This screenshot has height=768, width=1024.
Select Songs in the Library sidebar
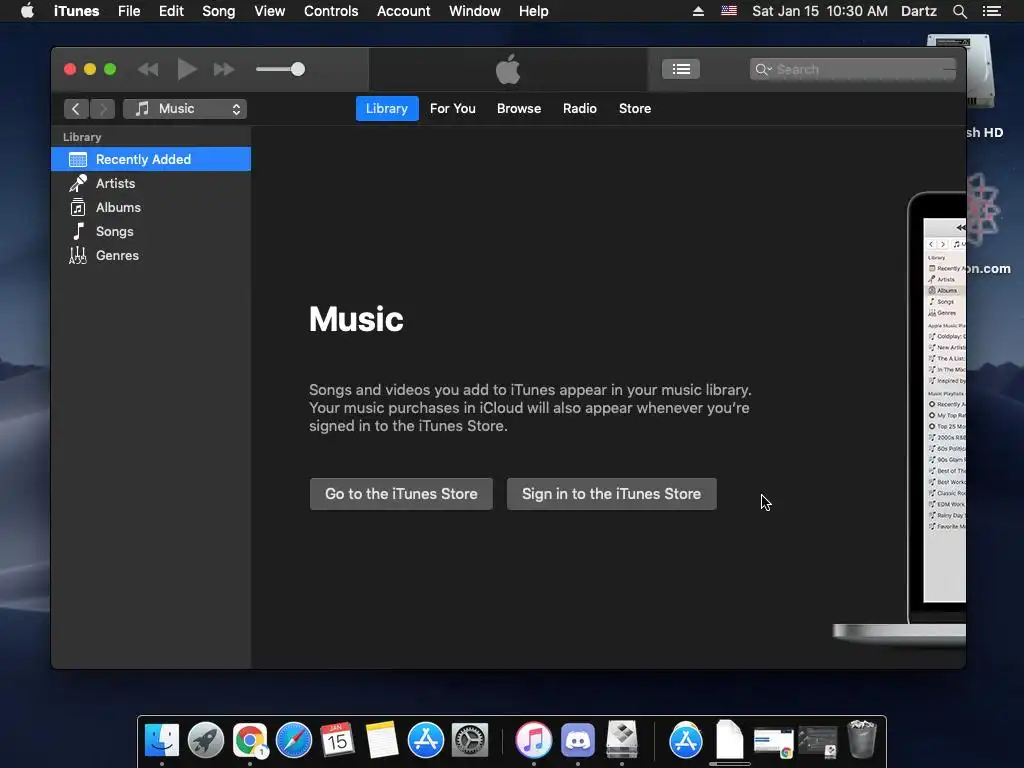151,232
